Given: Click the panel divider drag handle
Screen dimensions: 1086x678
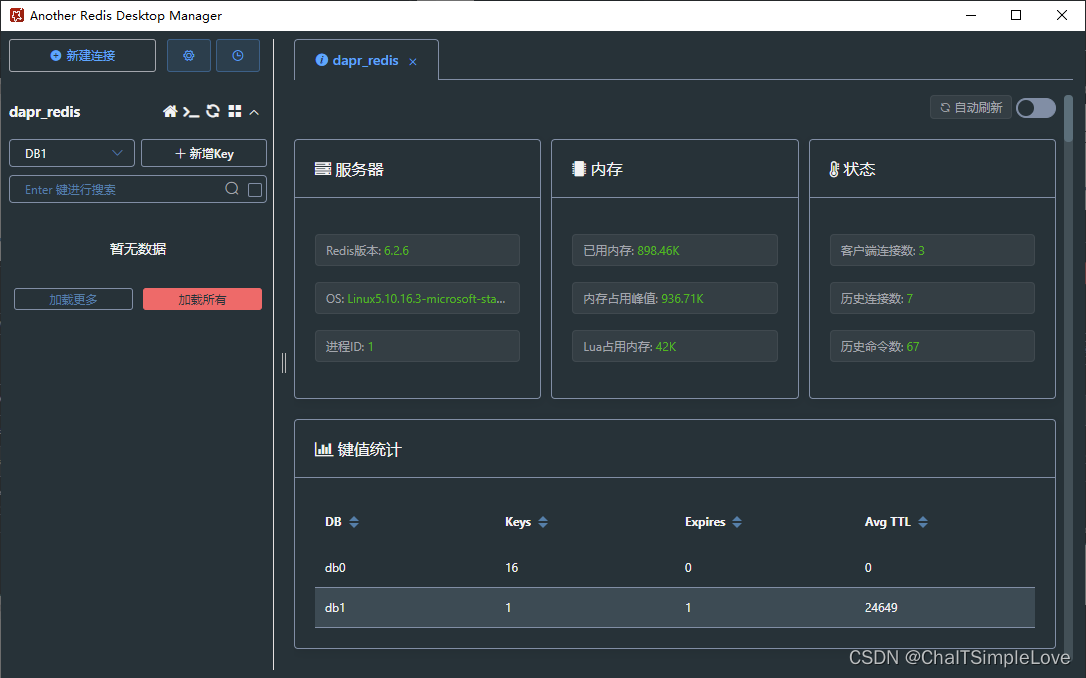Looking at the screenshot, I should click(x=284, y=363).
